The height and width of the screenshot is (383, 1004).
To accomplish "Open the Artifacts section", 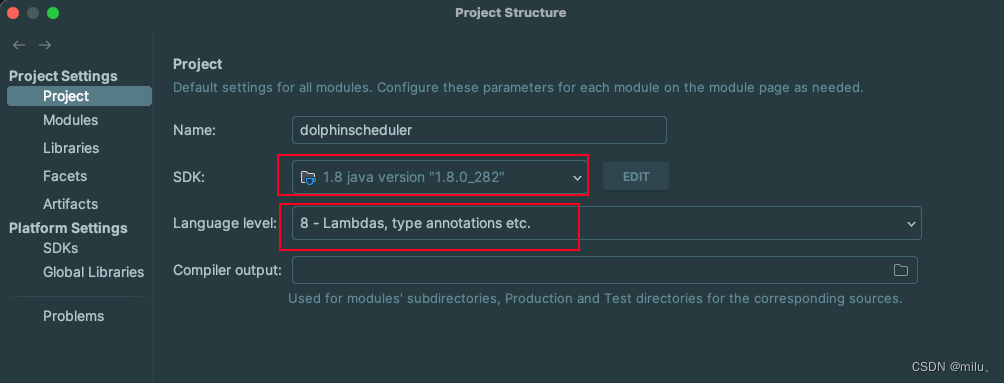I will [70, 204].
